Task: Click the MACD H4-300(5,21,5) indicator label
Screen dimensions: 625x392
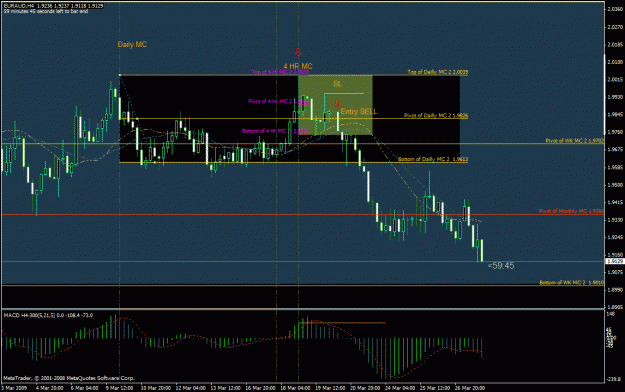Action: (48, 315)
